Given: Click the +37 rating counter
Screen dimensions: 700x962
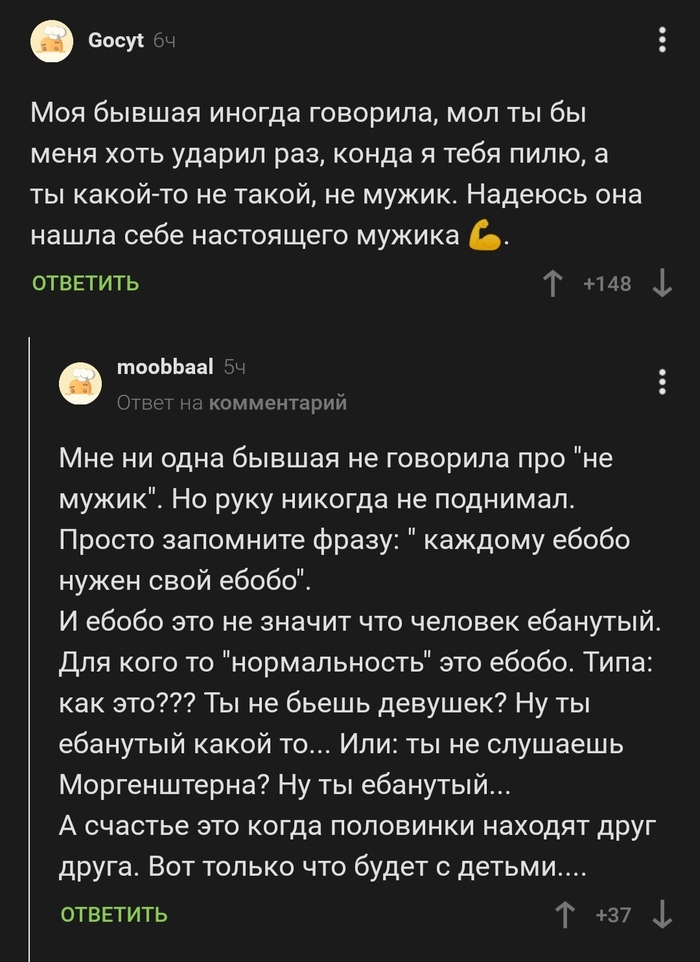Looking at the screenshot, I should [x=613, y=912].
